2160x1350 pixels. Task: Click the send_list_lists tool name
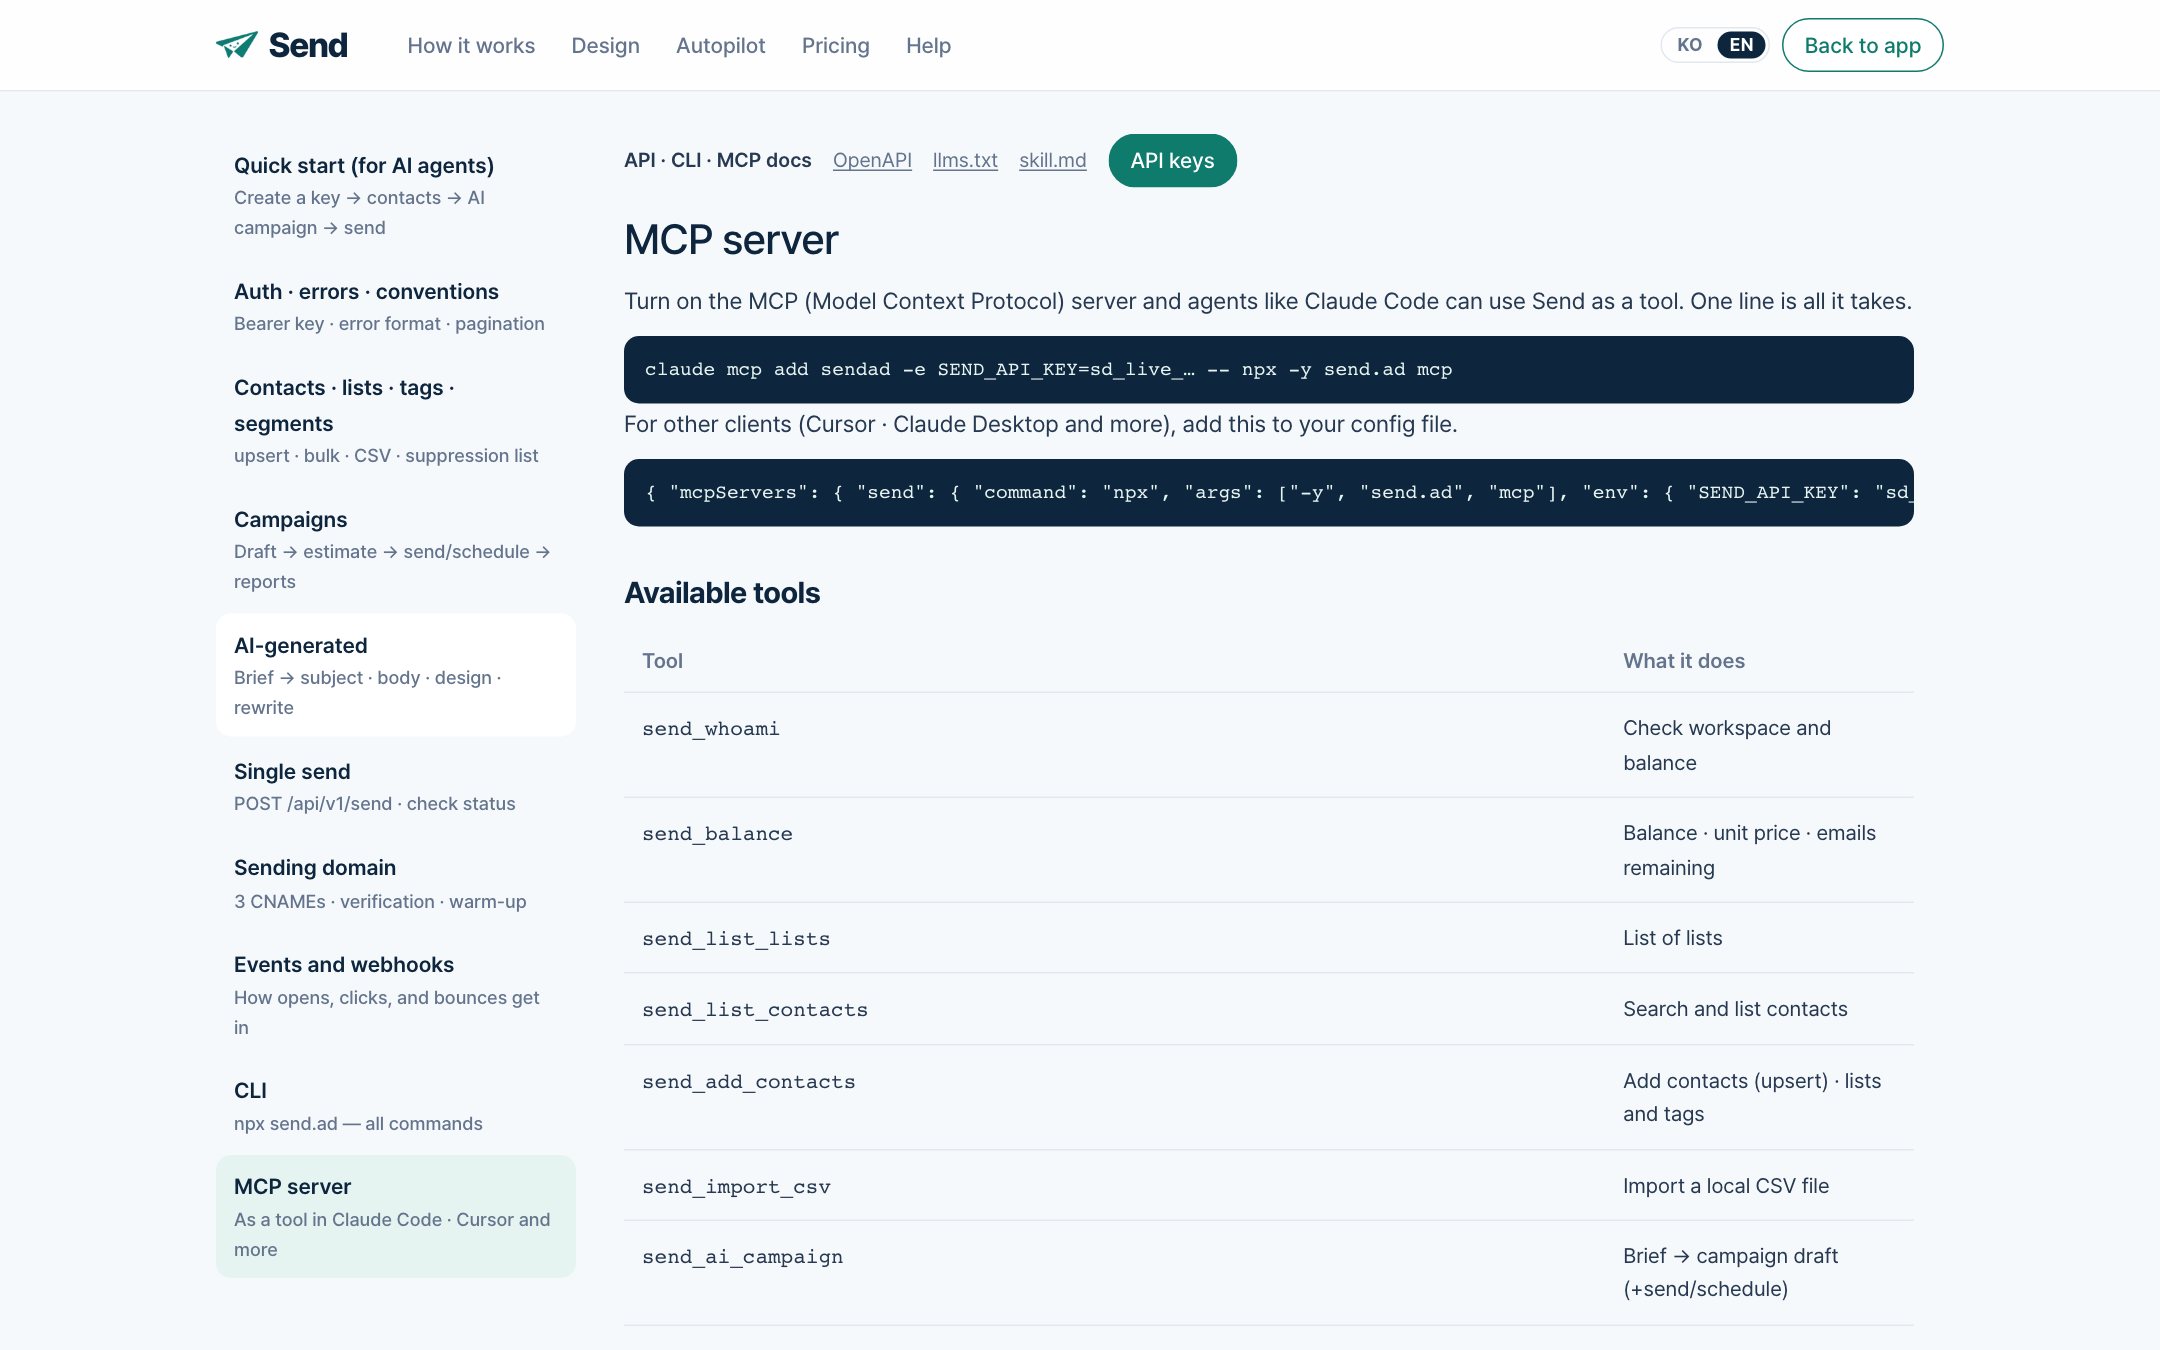(736, 939)
